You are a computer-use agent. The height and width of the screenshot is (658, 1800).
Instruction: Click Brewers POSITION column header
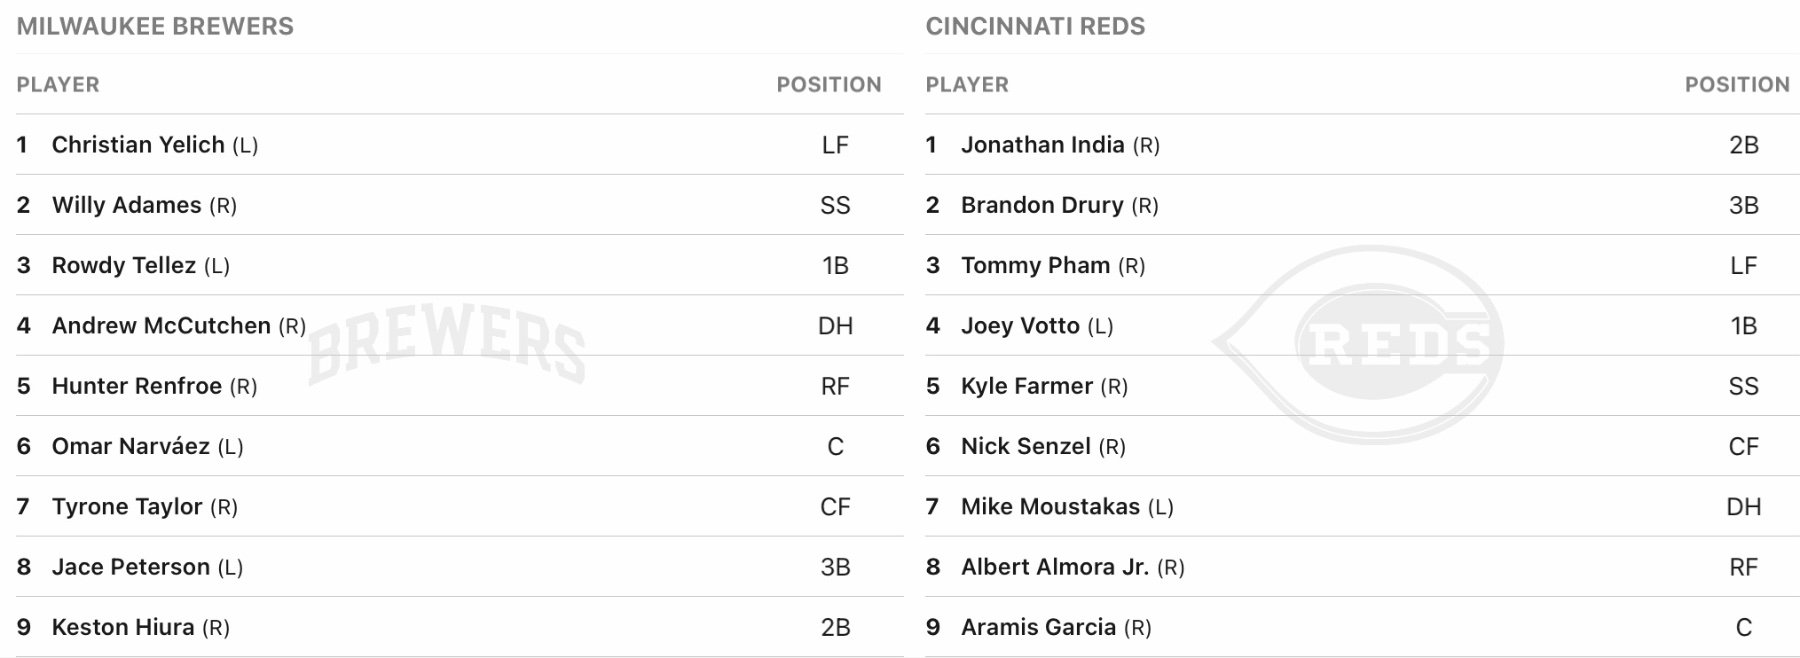(829, 85)
